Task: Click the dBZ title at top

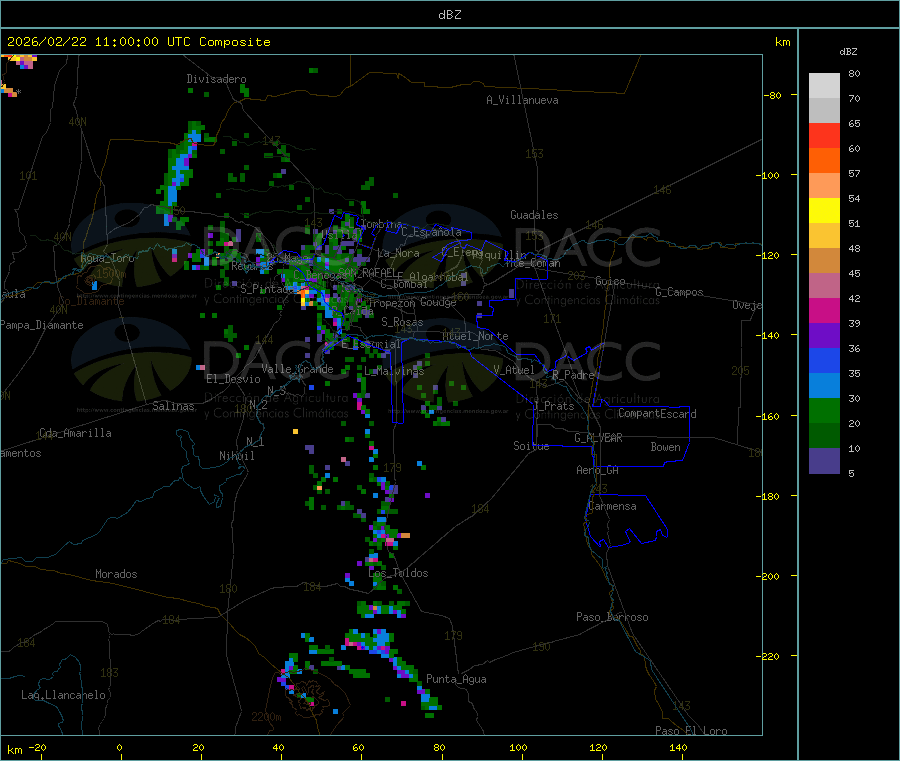Action: click(x=449, y=15)
